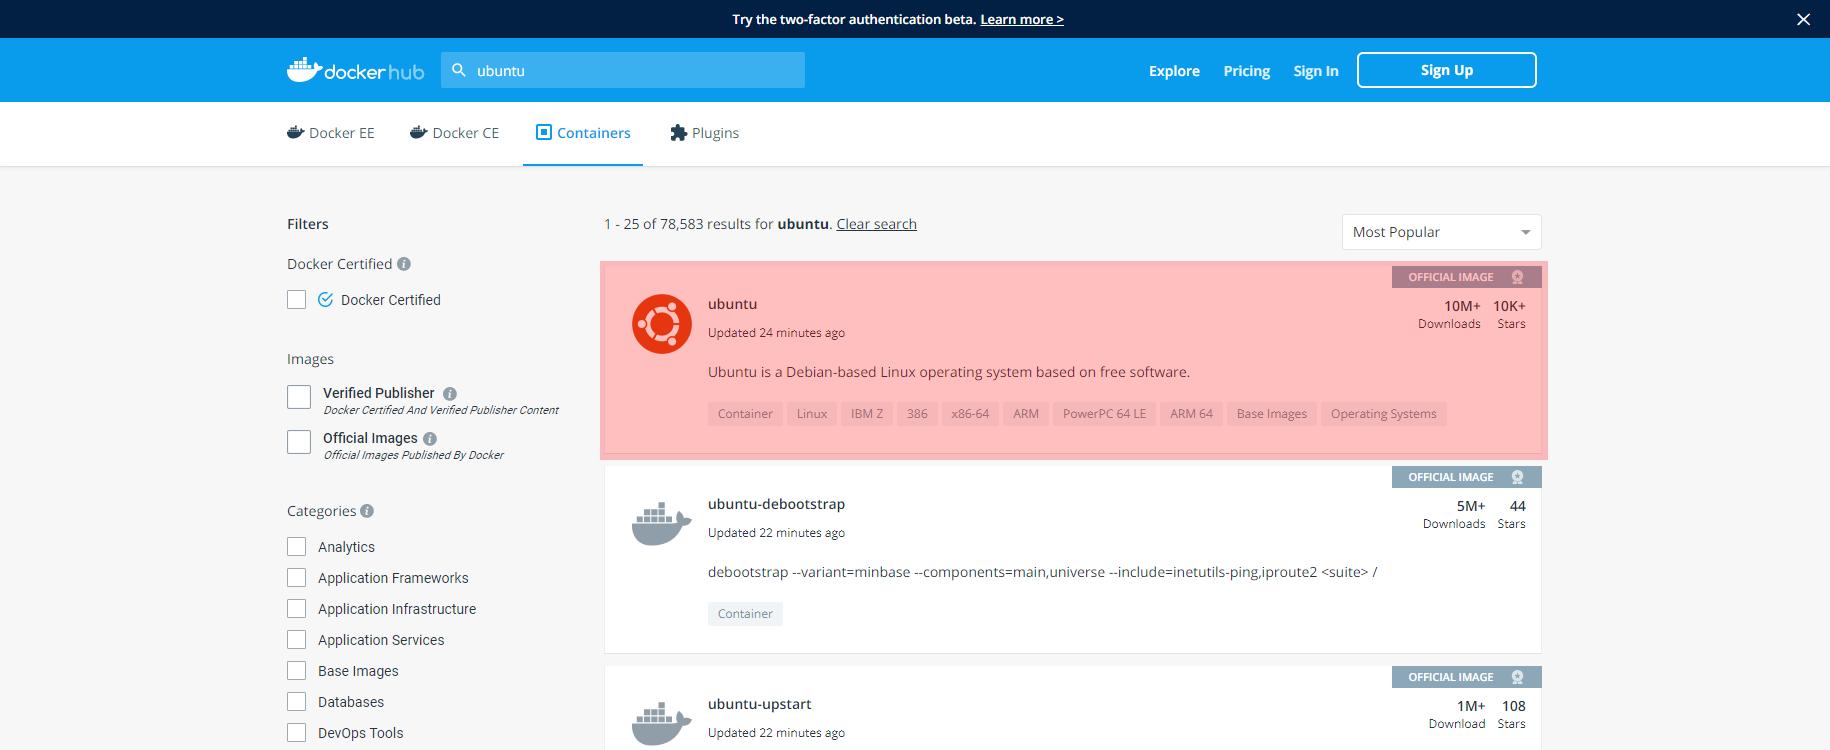Click the ubuntu description text
The image size is (1830, 750).
point(949,372)
